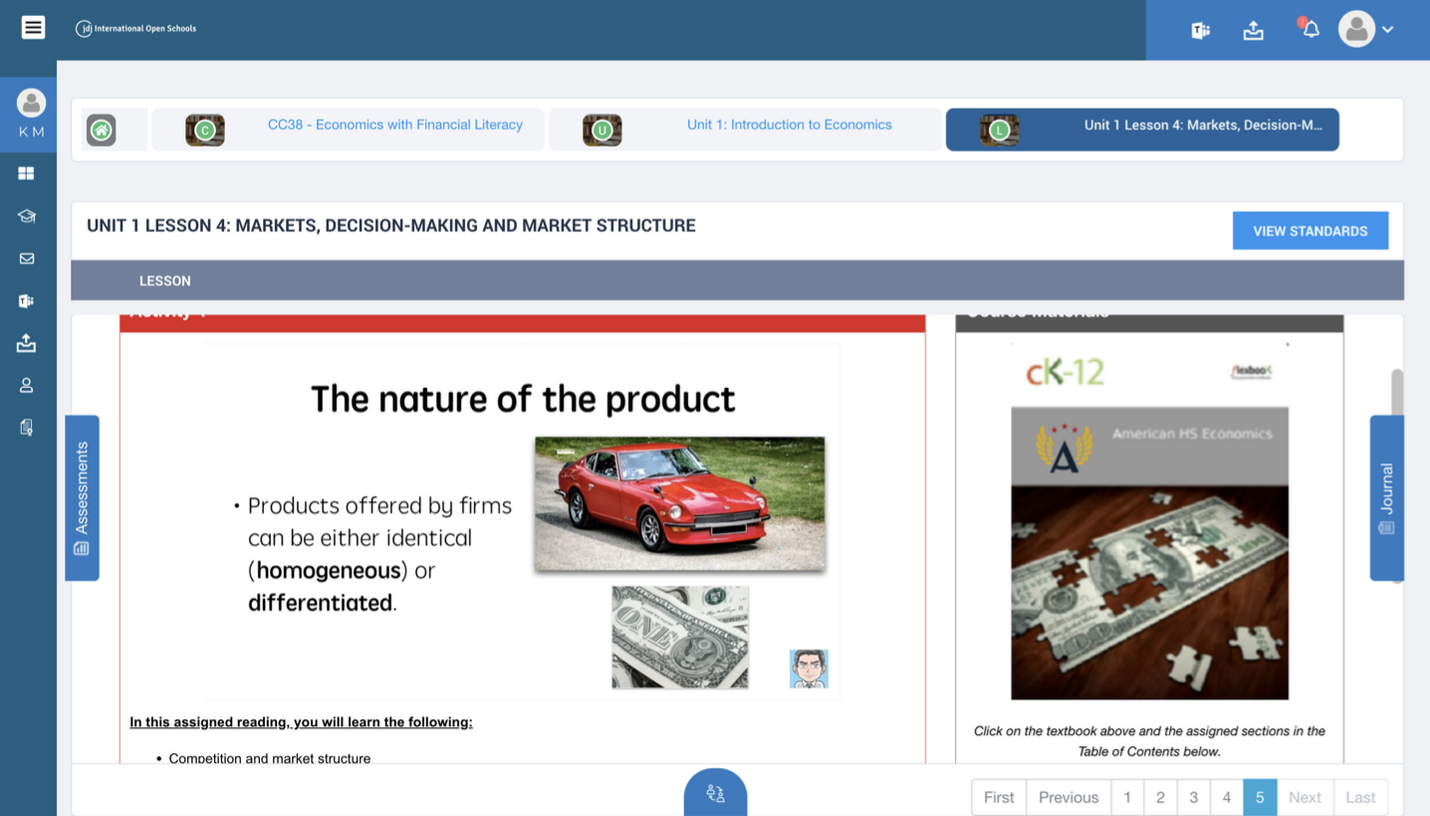Click the lesson title heading text
Viewport: 1430px width, 816px height.
(x=391, y=226)
